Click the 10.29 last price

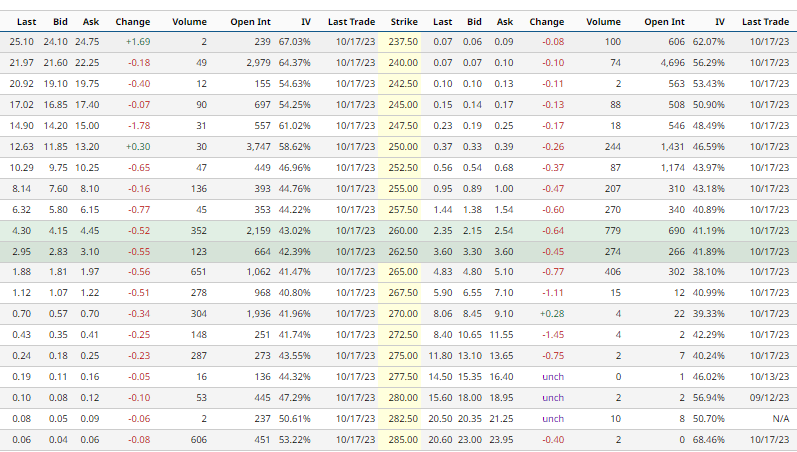point(21,168)
